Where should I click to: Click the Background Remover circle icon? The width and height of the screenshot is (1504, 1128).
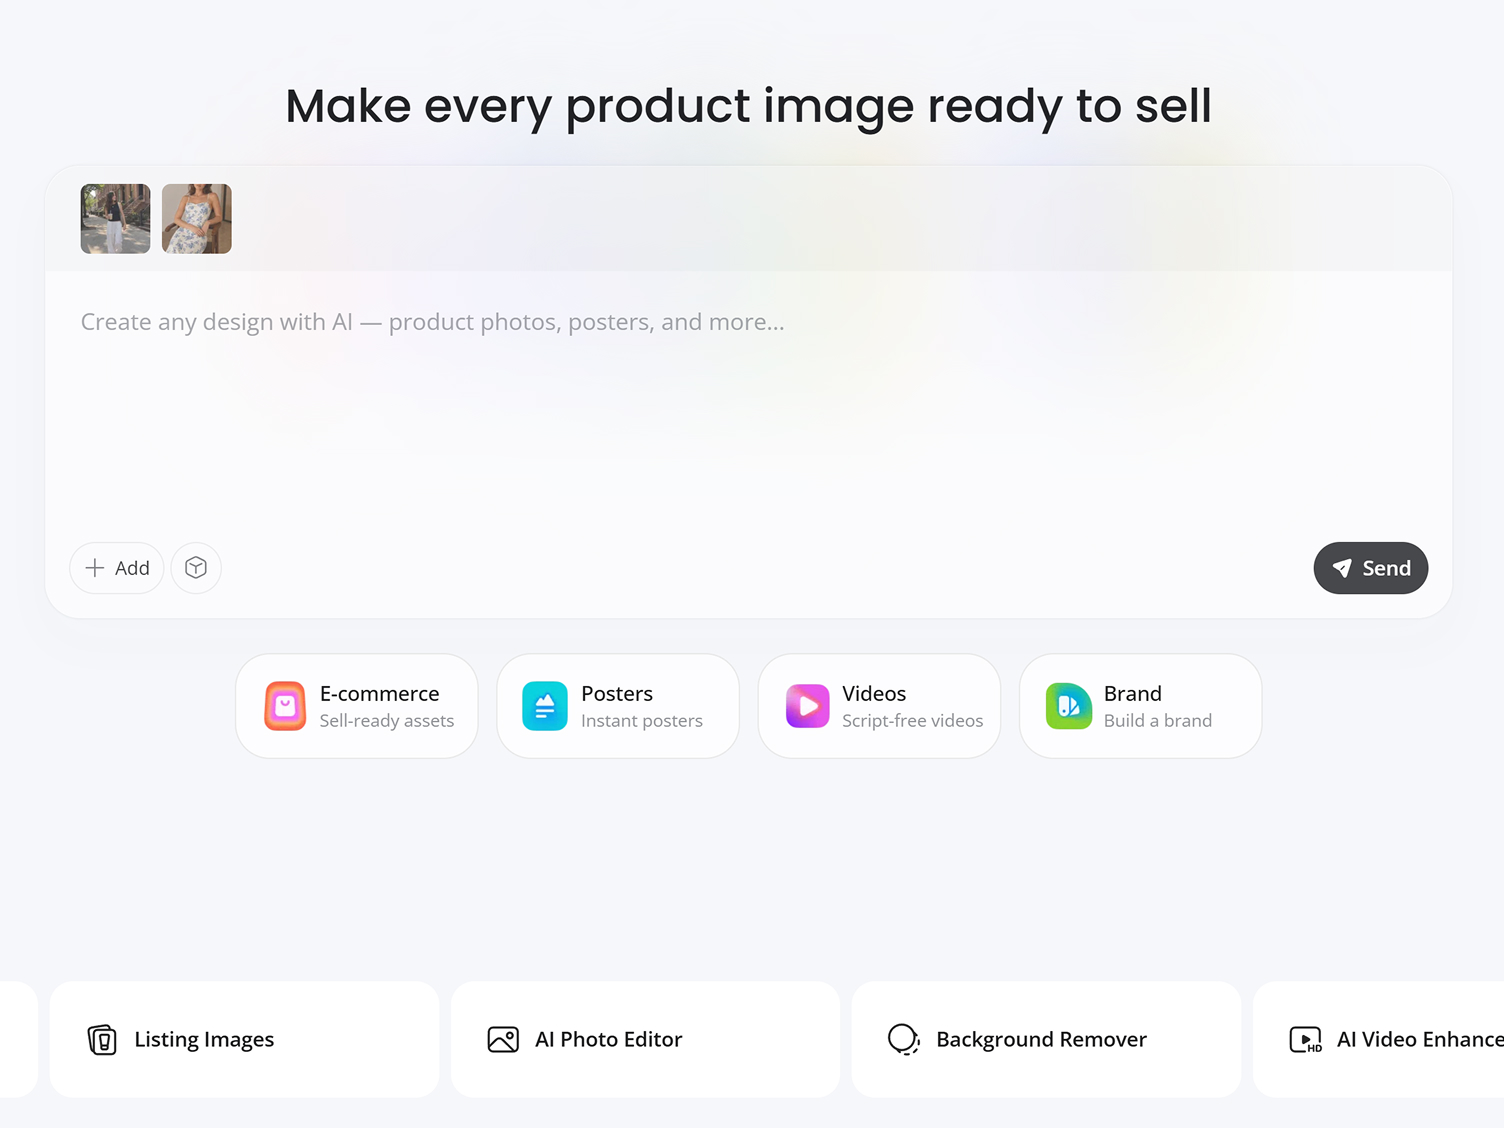(x=904, y=1040)
